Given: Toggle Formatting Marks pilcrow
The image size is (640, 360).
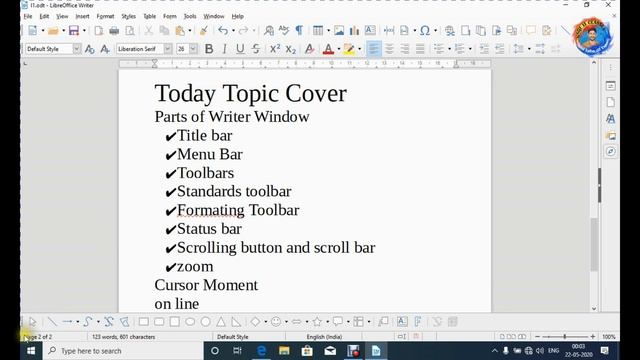Looking at the screenshot, I should point(299,31).
